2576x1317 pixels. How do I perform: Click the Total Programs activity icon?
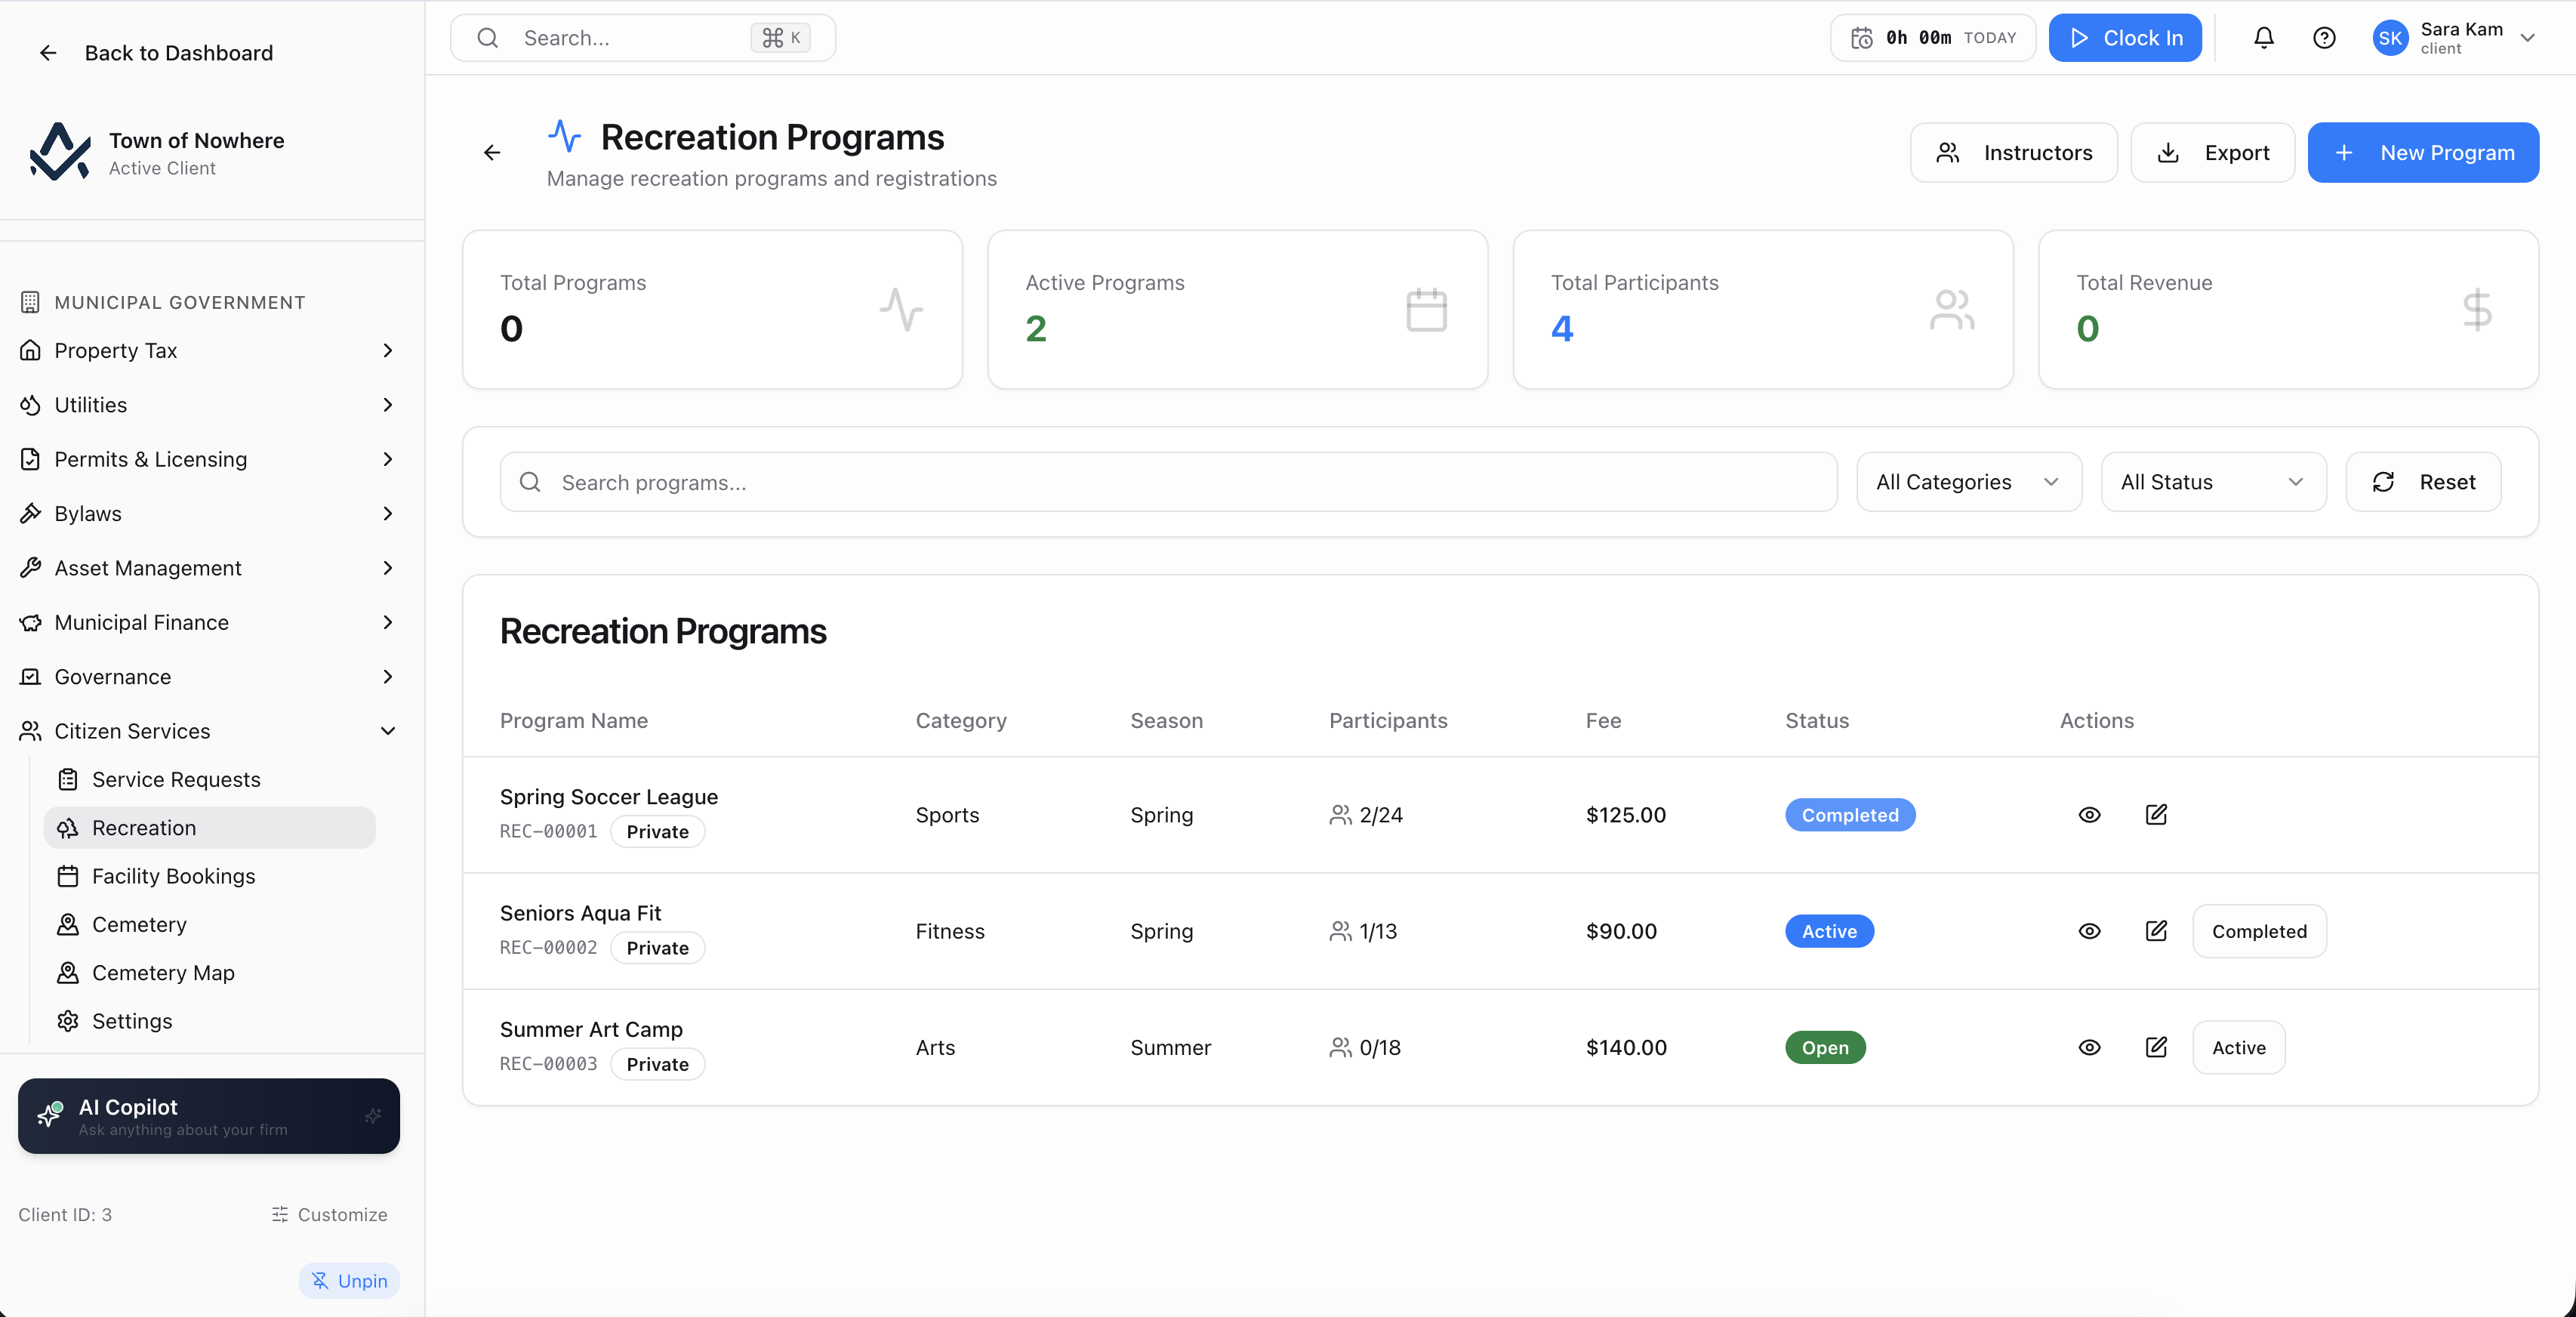click(x=901, y=309)
